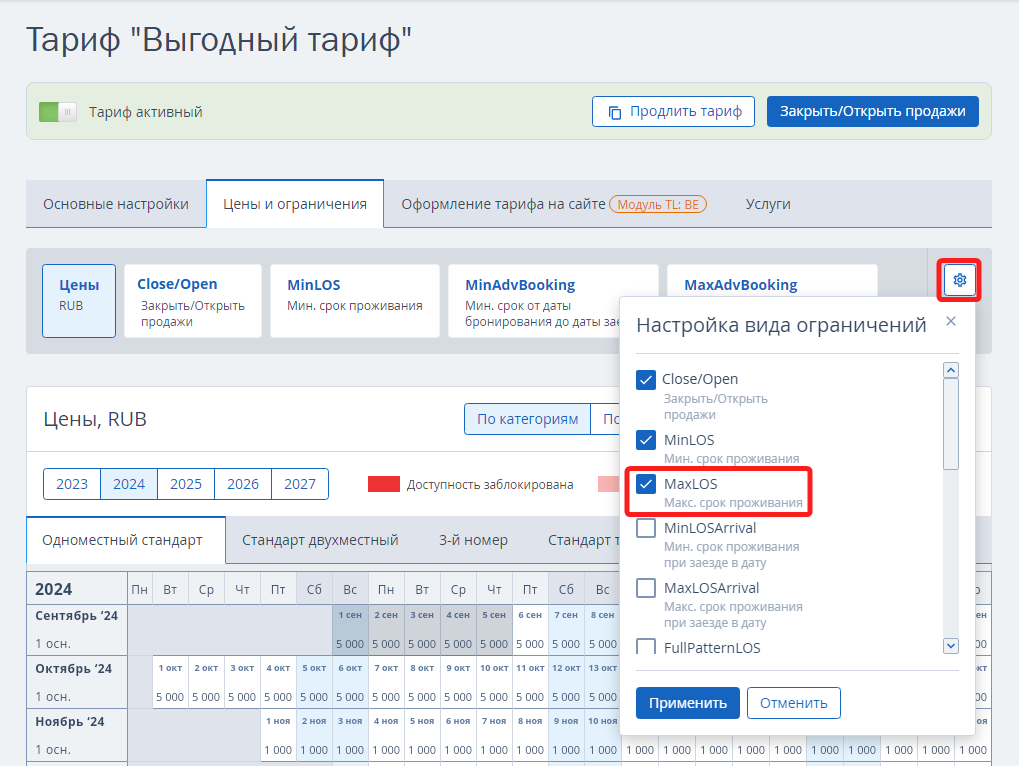Enable the MaxLOSArrival checkbox
Viewport: 1019px width, 766px height.
646,588
